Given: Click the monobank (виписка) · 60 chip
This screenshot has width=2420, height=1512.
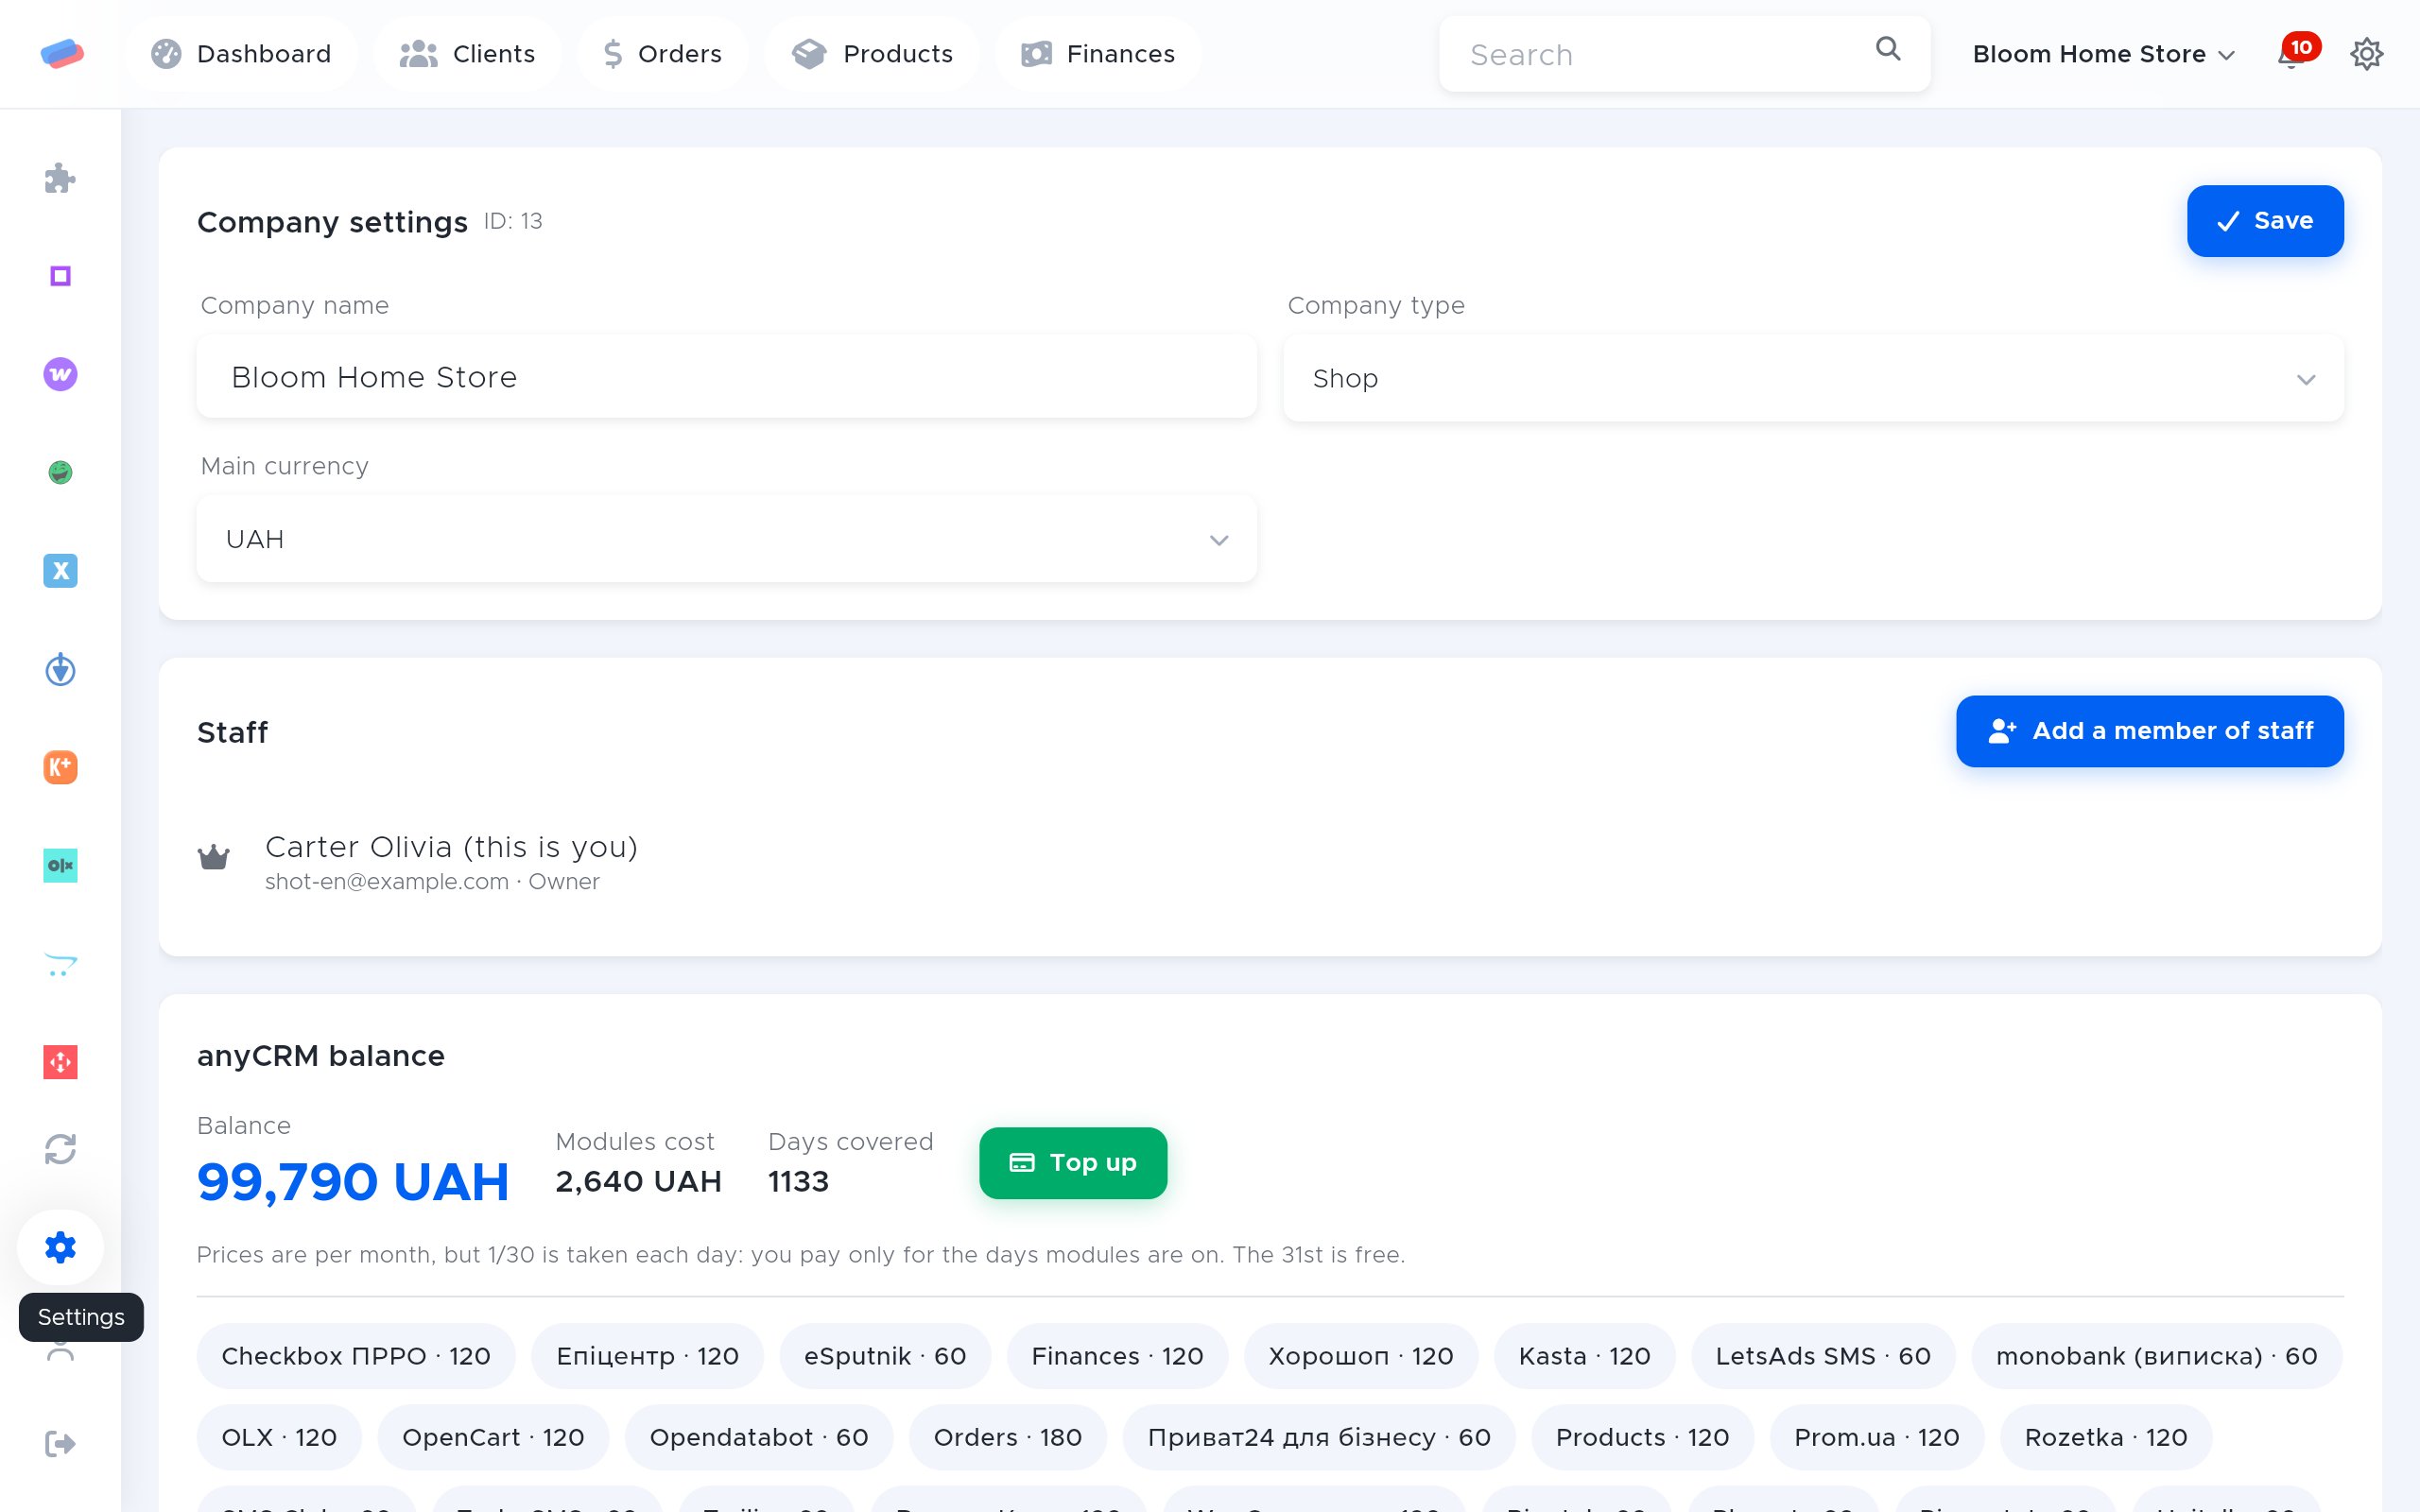Looking at the screenshot, I should point(2156,1356).
